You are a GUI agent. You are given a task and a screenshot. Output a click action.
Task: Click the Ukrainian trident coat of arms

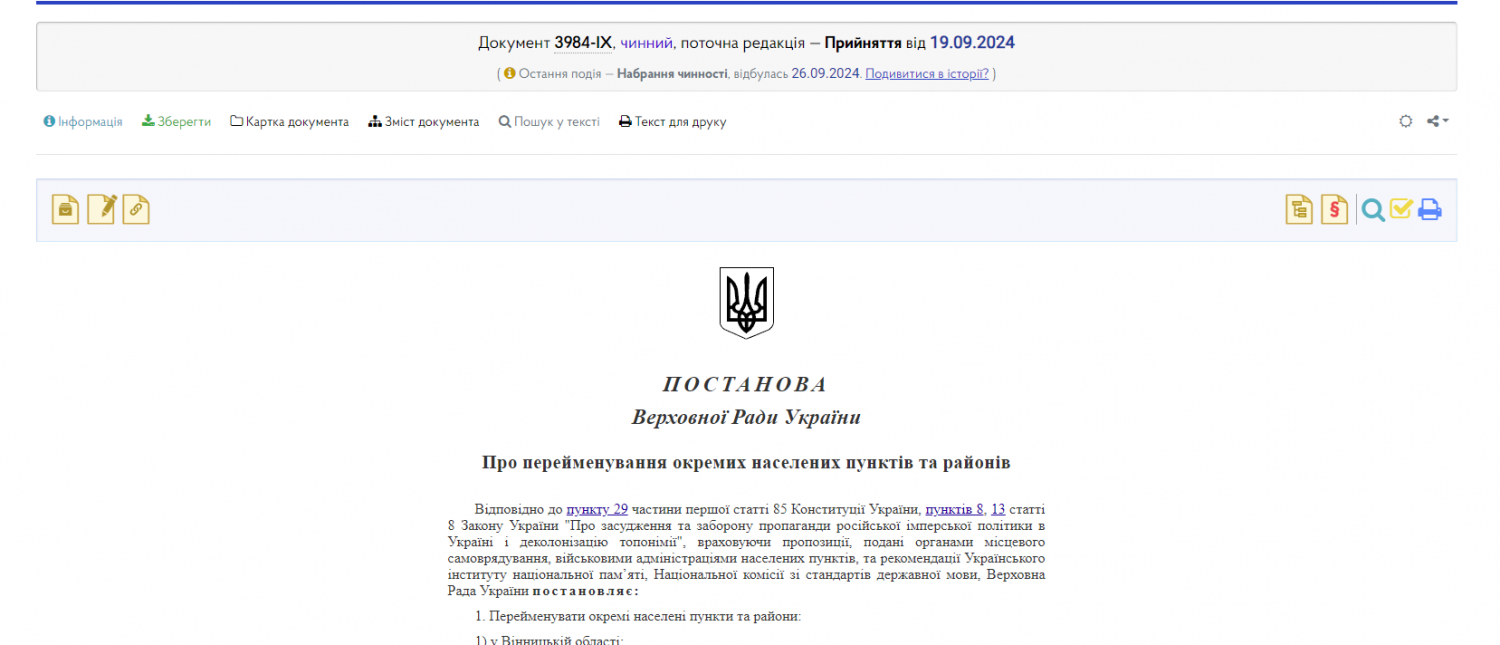(746, 302)
